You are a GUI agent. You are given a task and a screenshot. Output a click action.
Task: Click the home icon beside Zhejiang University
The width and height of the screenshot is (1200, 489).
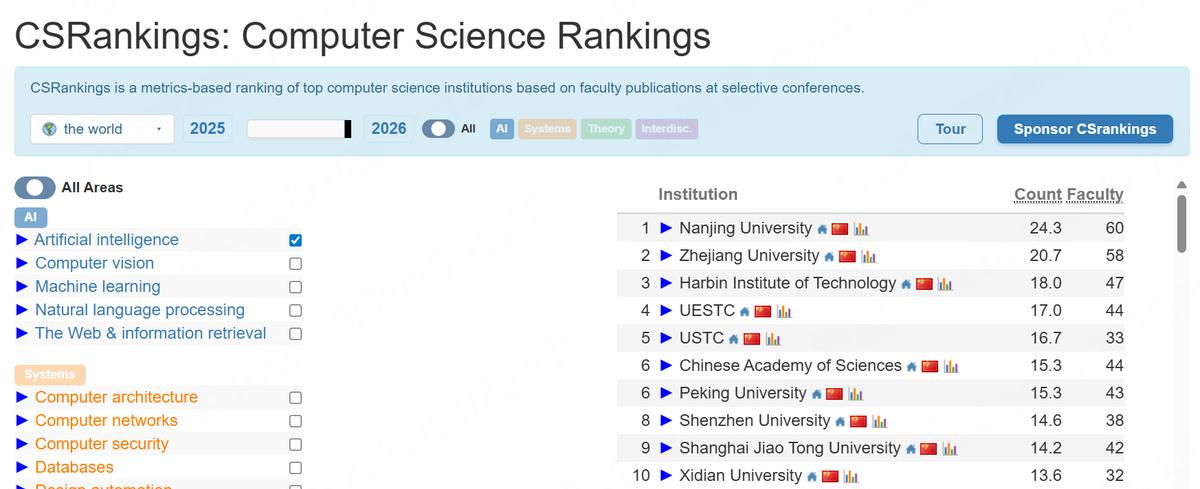[x=829, y=257]
